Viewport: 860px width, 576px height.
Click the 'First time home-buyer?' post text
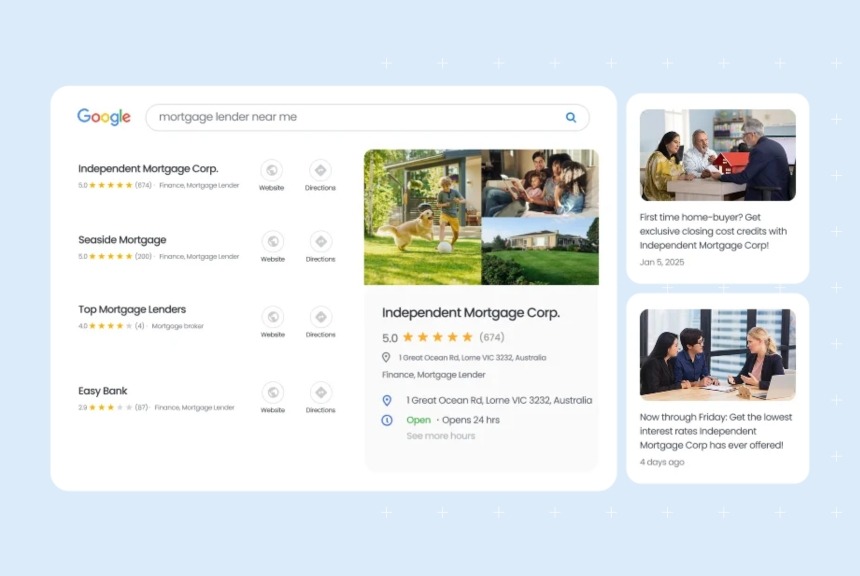(x=713, y=231)
